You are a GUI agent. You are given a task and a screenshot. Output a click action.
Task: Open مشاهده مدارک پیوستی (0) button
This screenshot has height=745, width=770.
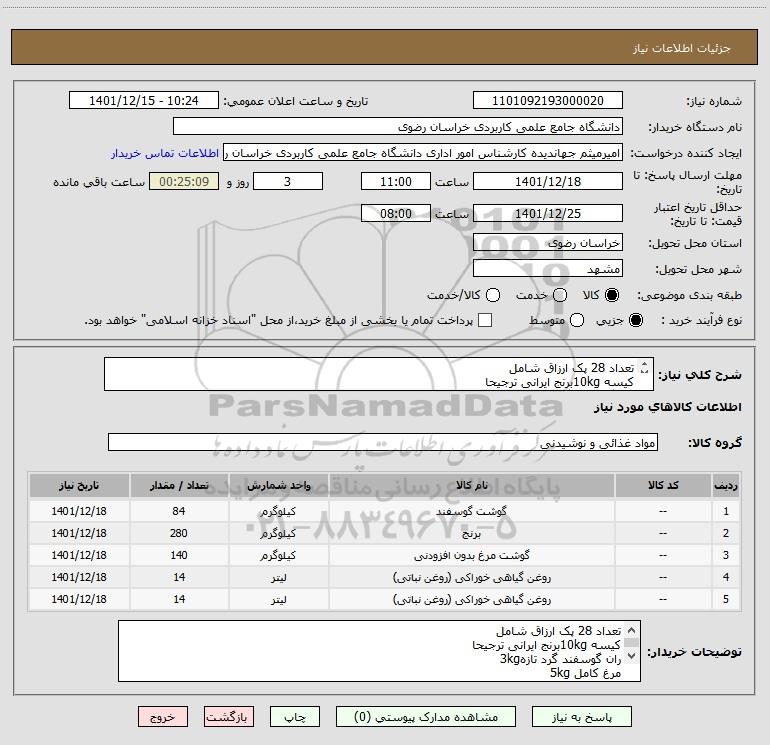point(426,717)
